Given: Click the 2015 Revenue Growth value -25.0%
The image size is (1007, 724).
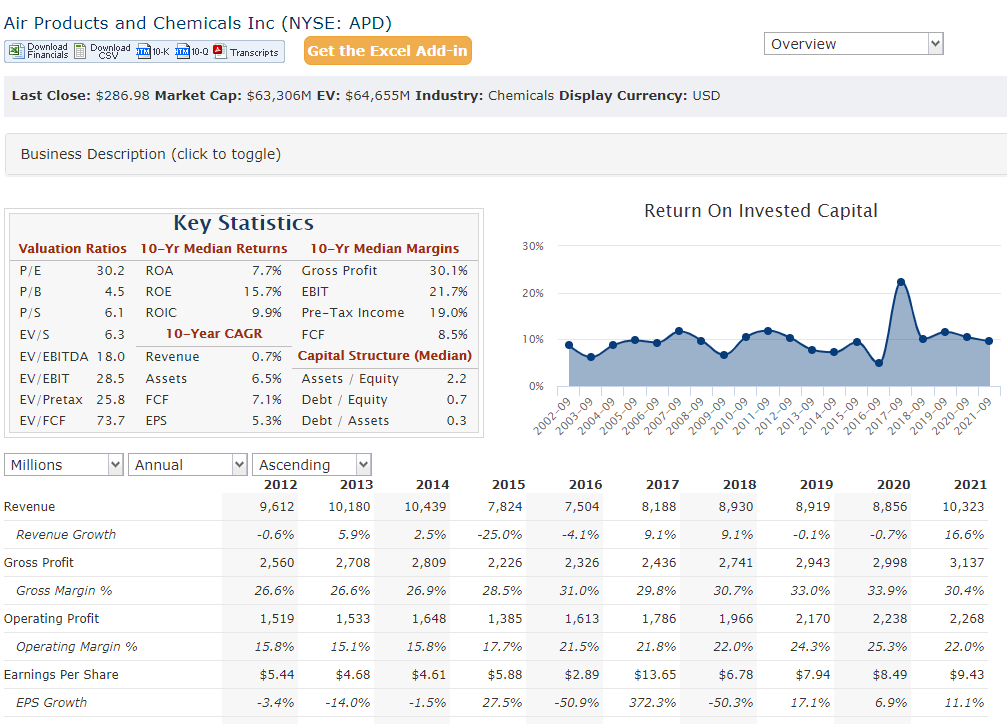Looking at the screenshot, I should coord(500,534).
